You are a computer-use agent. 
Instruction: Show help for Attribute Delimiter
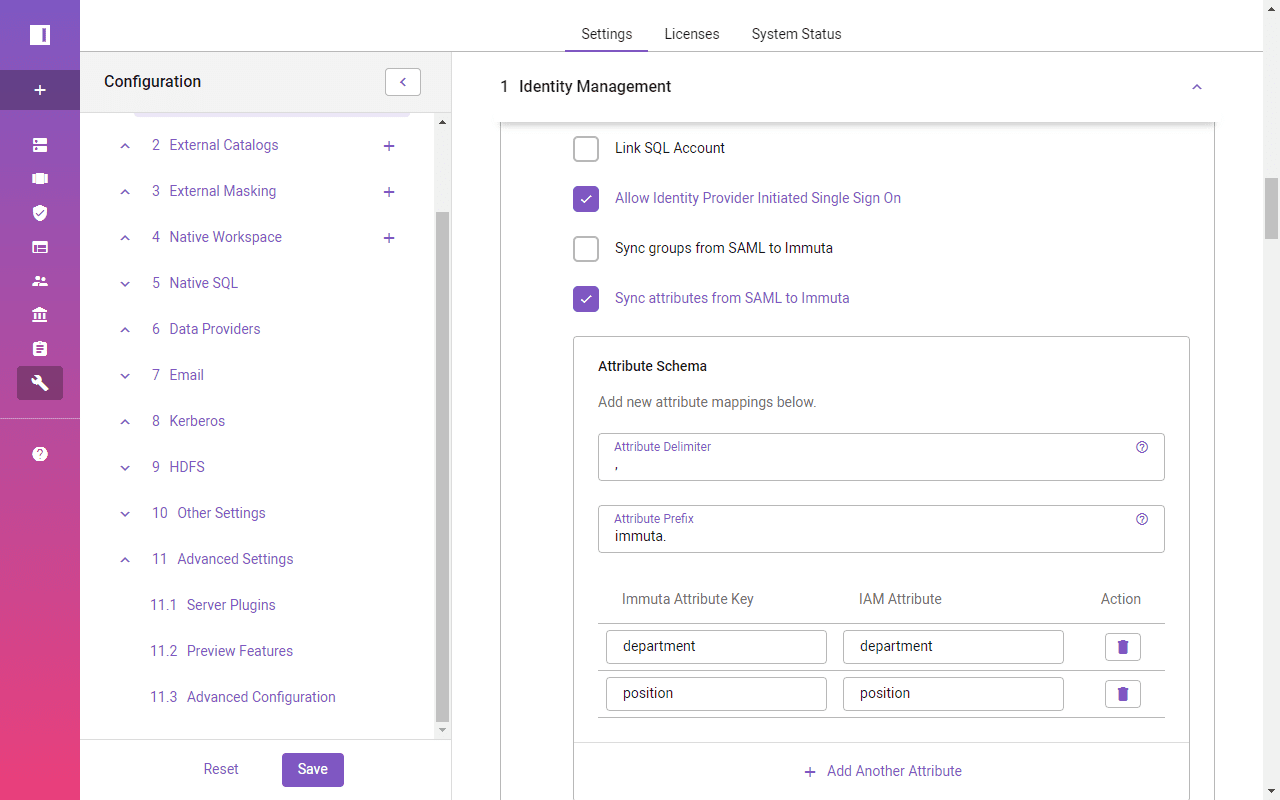click(1142, 447)
